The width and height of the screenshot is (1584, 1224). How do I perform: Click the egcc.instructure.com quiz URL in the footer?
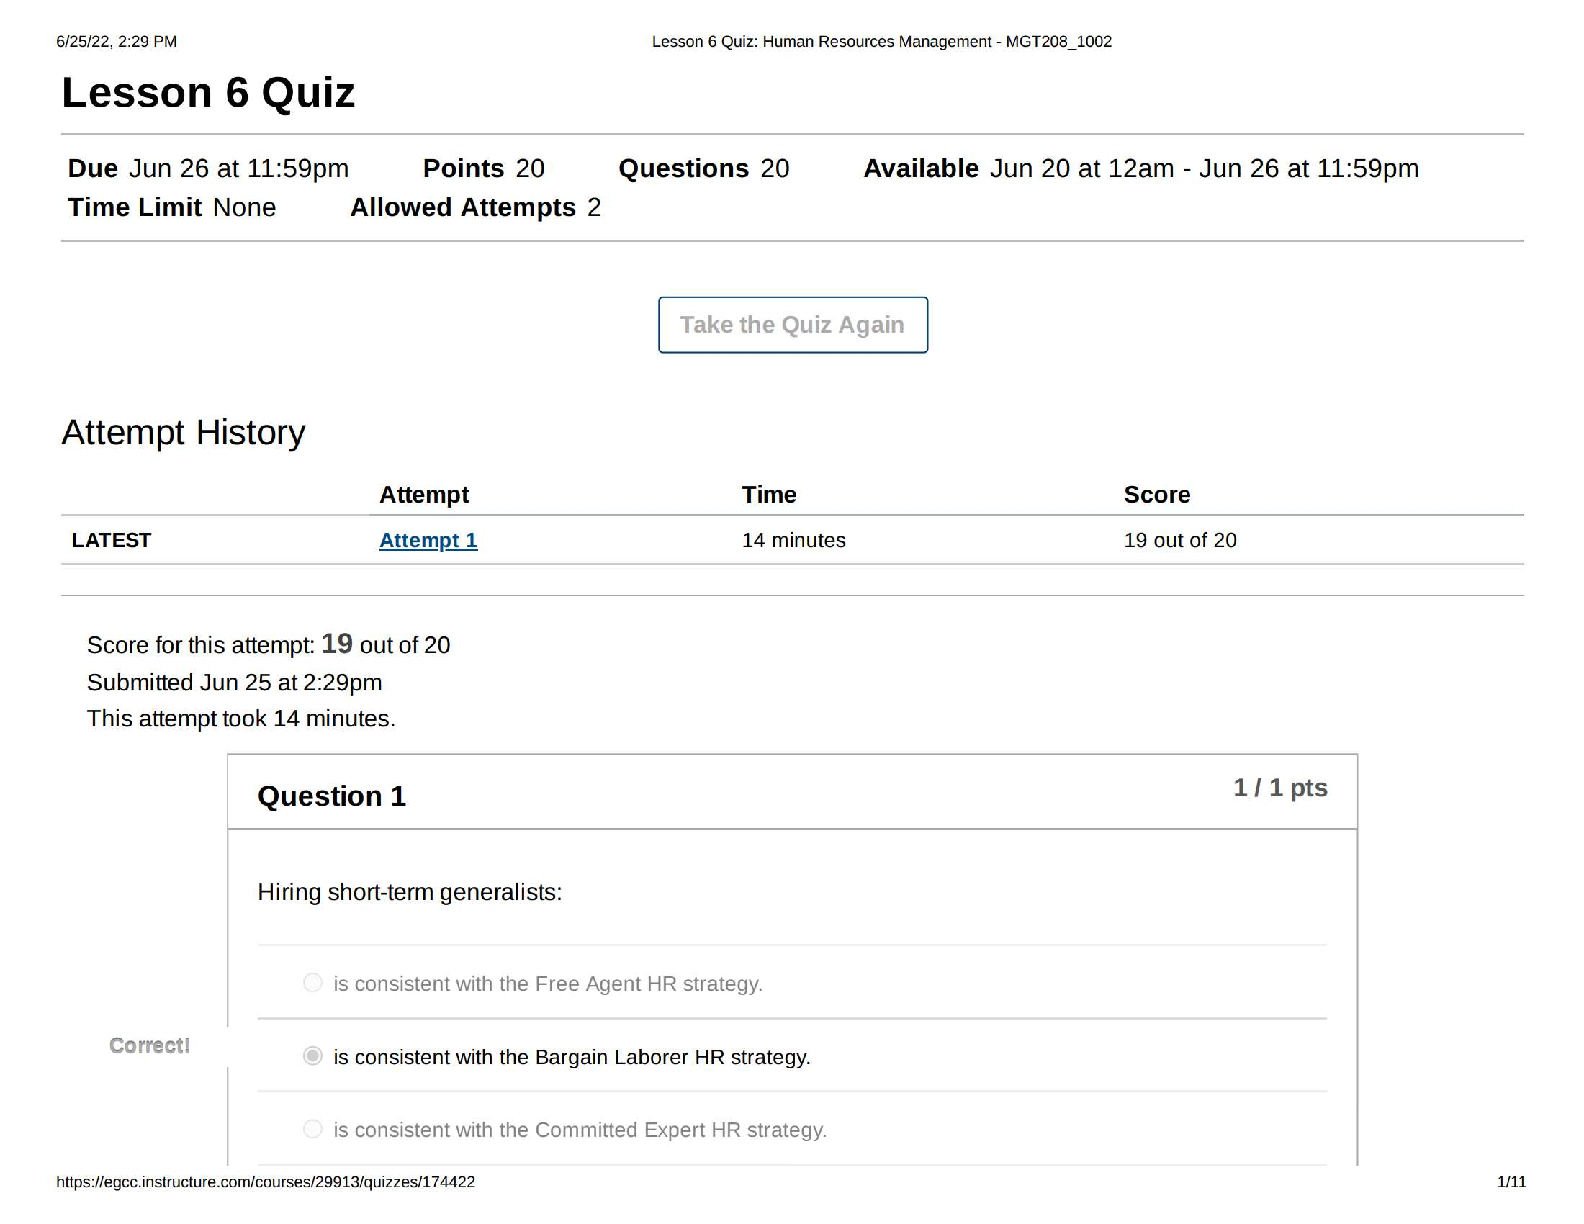266,1182
